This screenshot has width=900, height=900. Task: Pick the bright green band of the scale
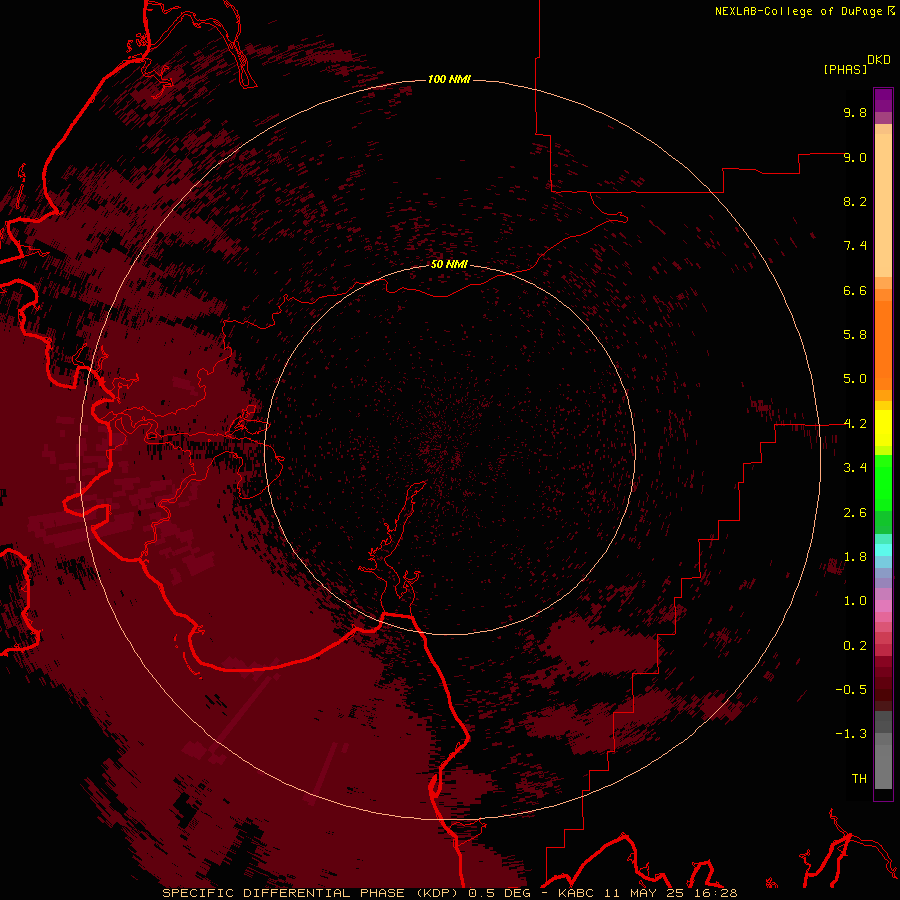point(883,482)
